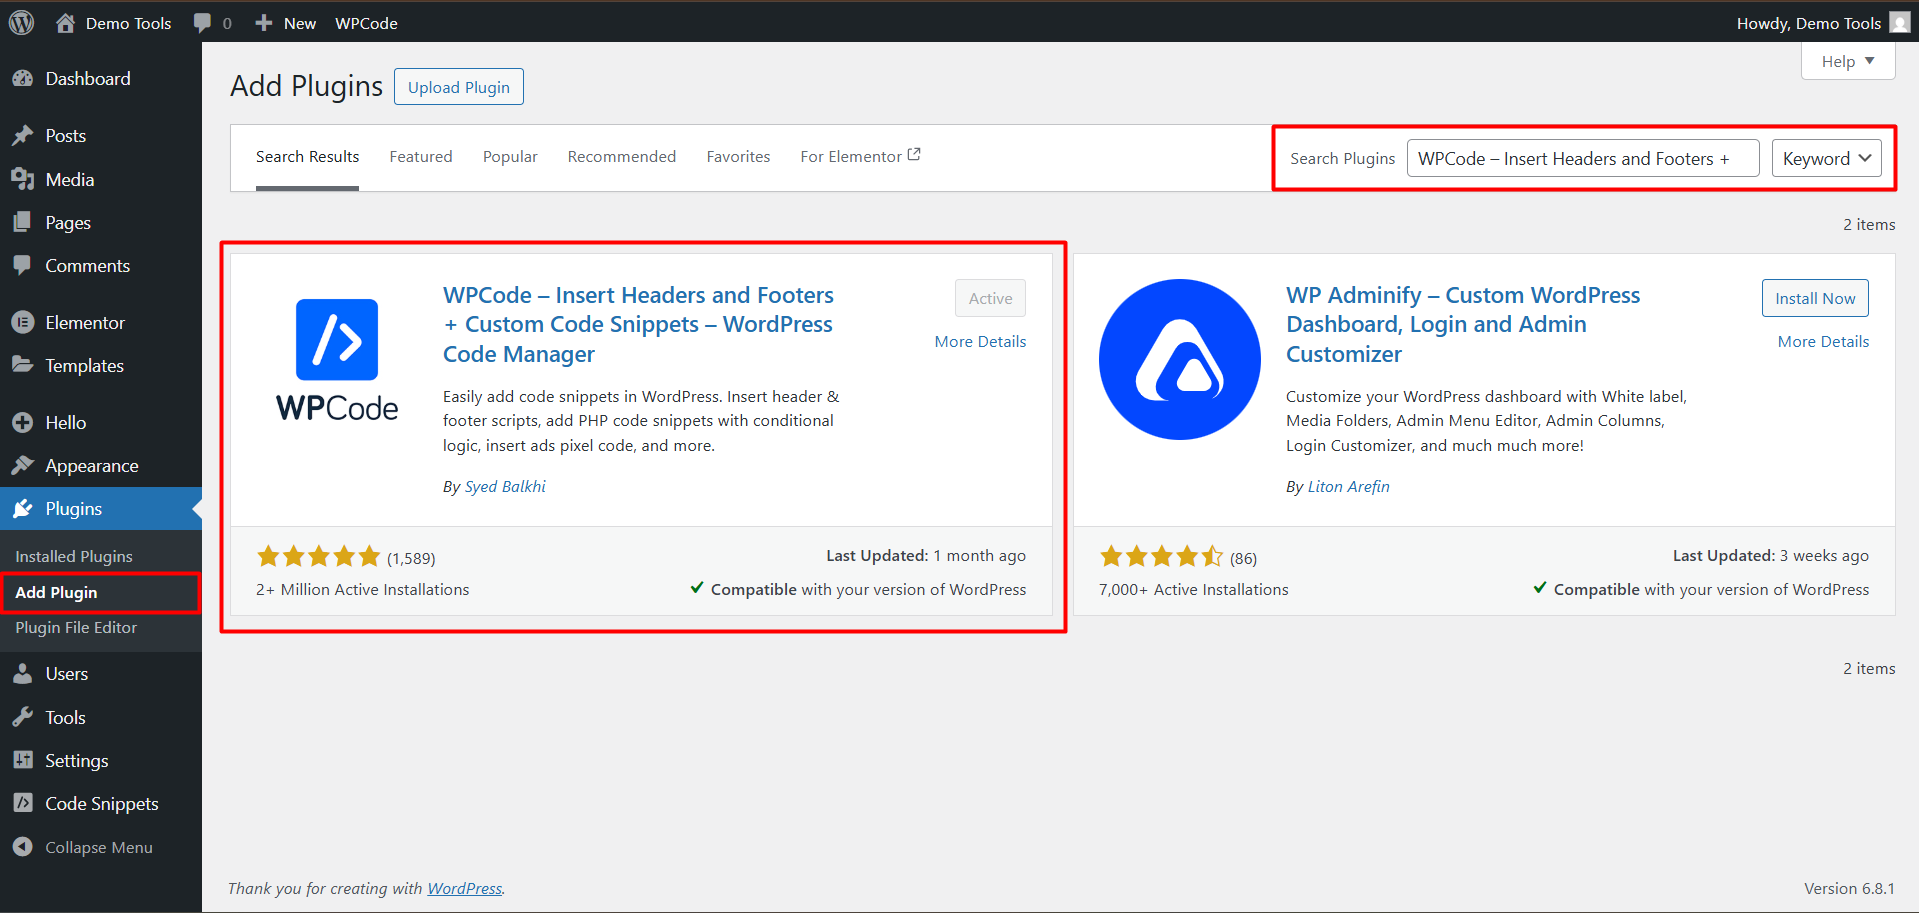Click '2+ Million Active Installations' text
This screenshot has height=913, width=1919.
coord(362,589)
